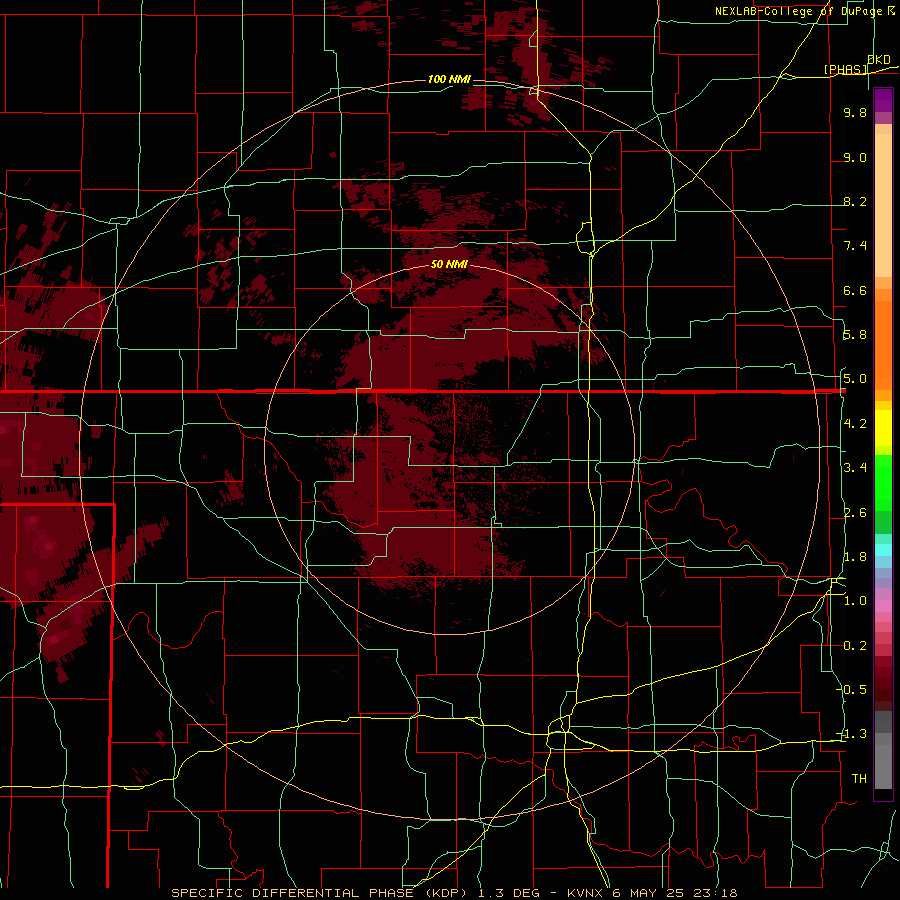Click the -0.5 value on the scale
Screen dimensions: 900x900
(x=852, y=690)
